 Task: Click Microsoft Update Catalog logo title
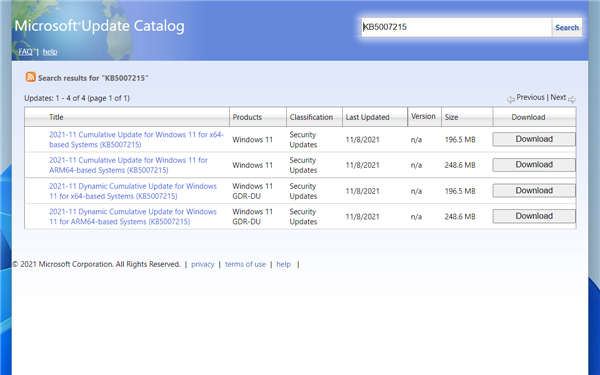click(99, 26)
